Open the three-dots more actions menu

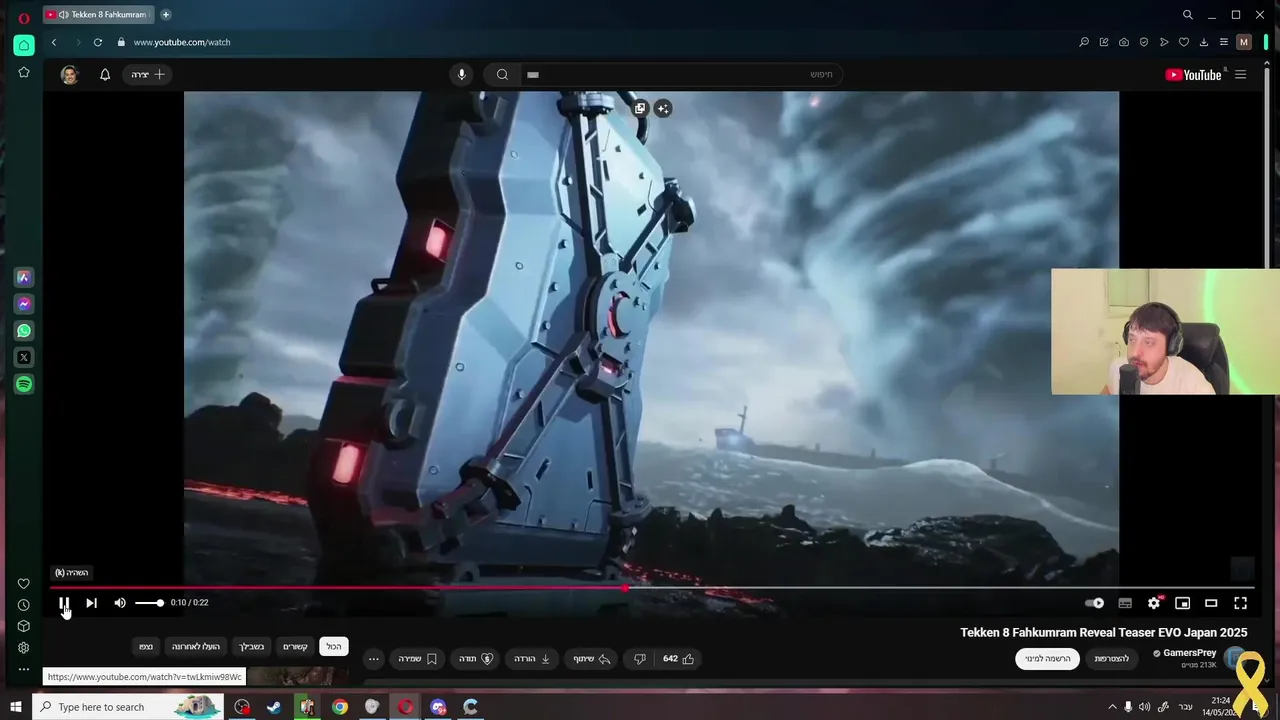pyautogui.click(x=374, y=659)
